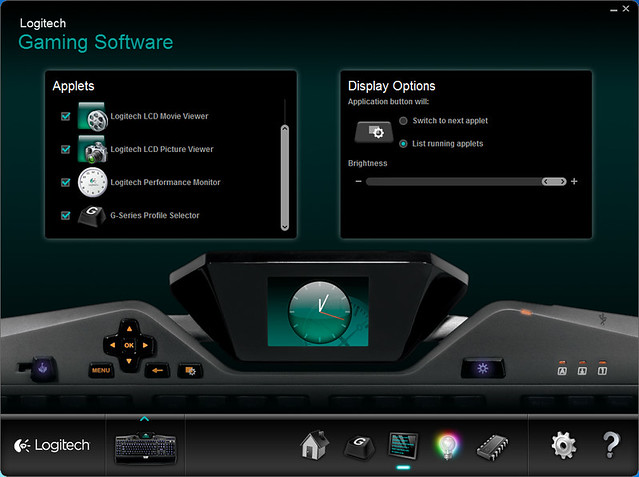Disable the Logitech Performance Monitor applet
639x477 pixels.
[x=66, y=183]
